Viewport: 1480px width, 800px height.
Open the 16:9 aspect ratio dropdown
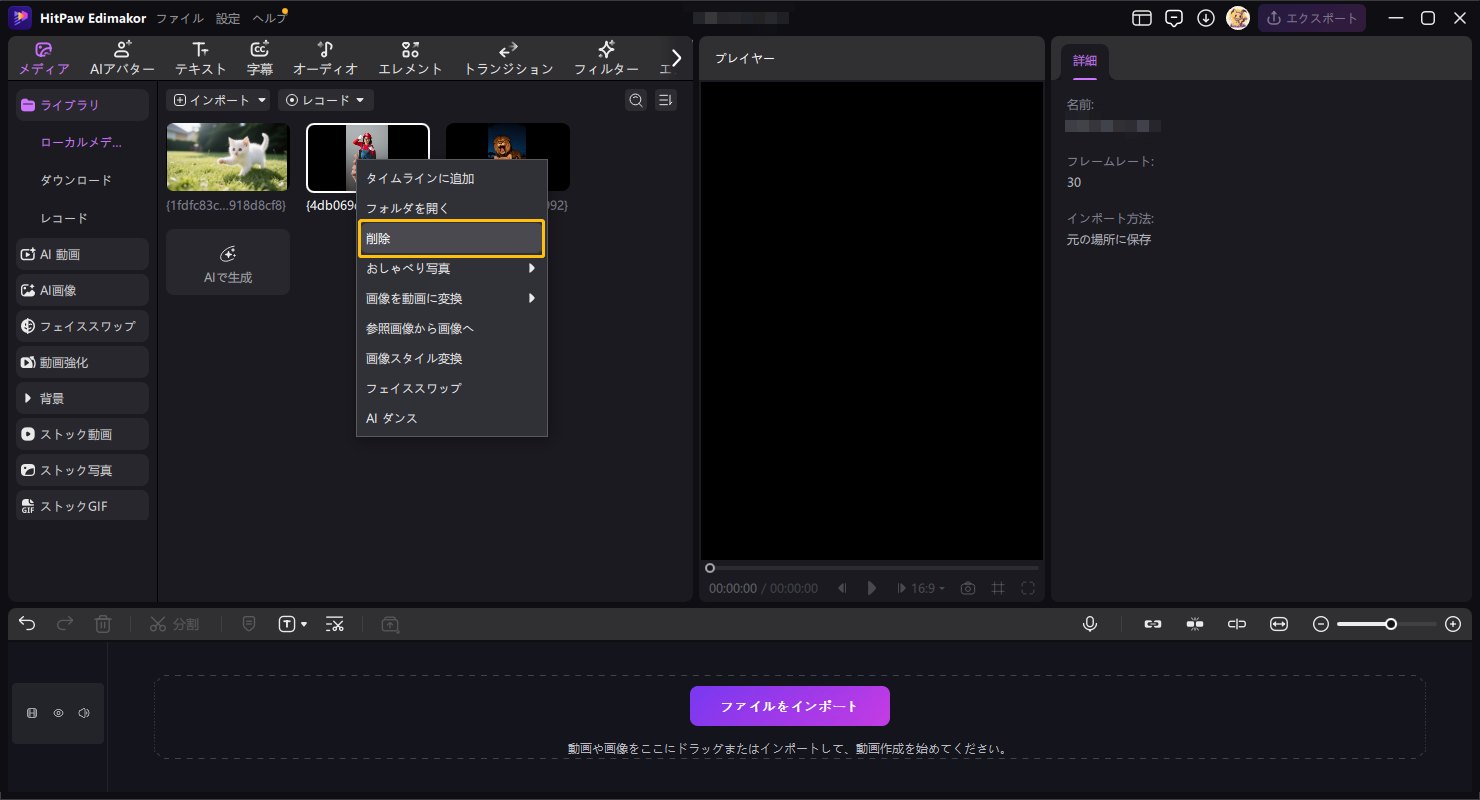point(919,588)
